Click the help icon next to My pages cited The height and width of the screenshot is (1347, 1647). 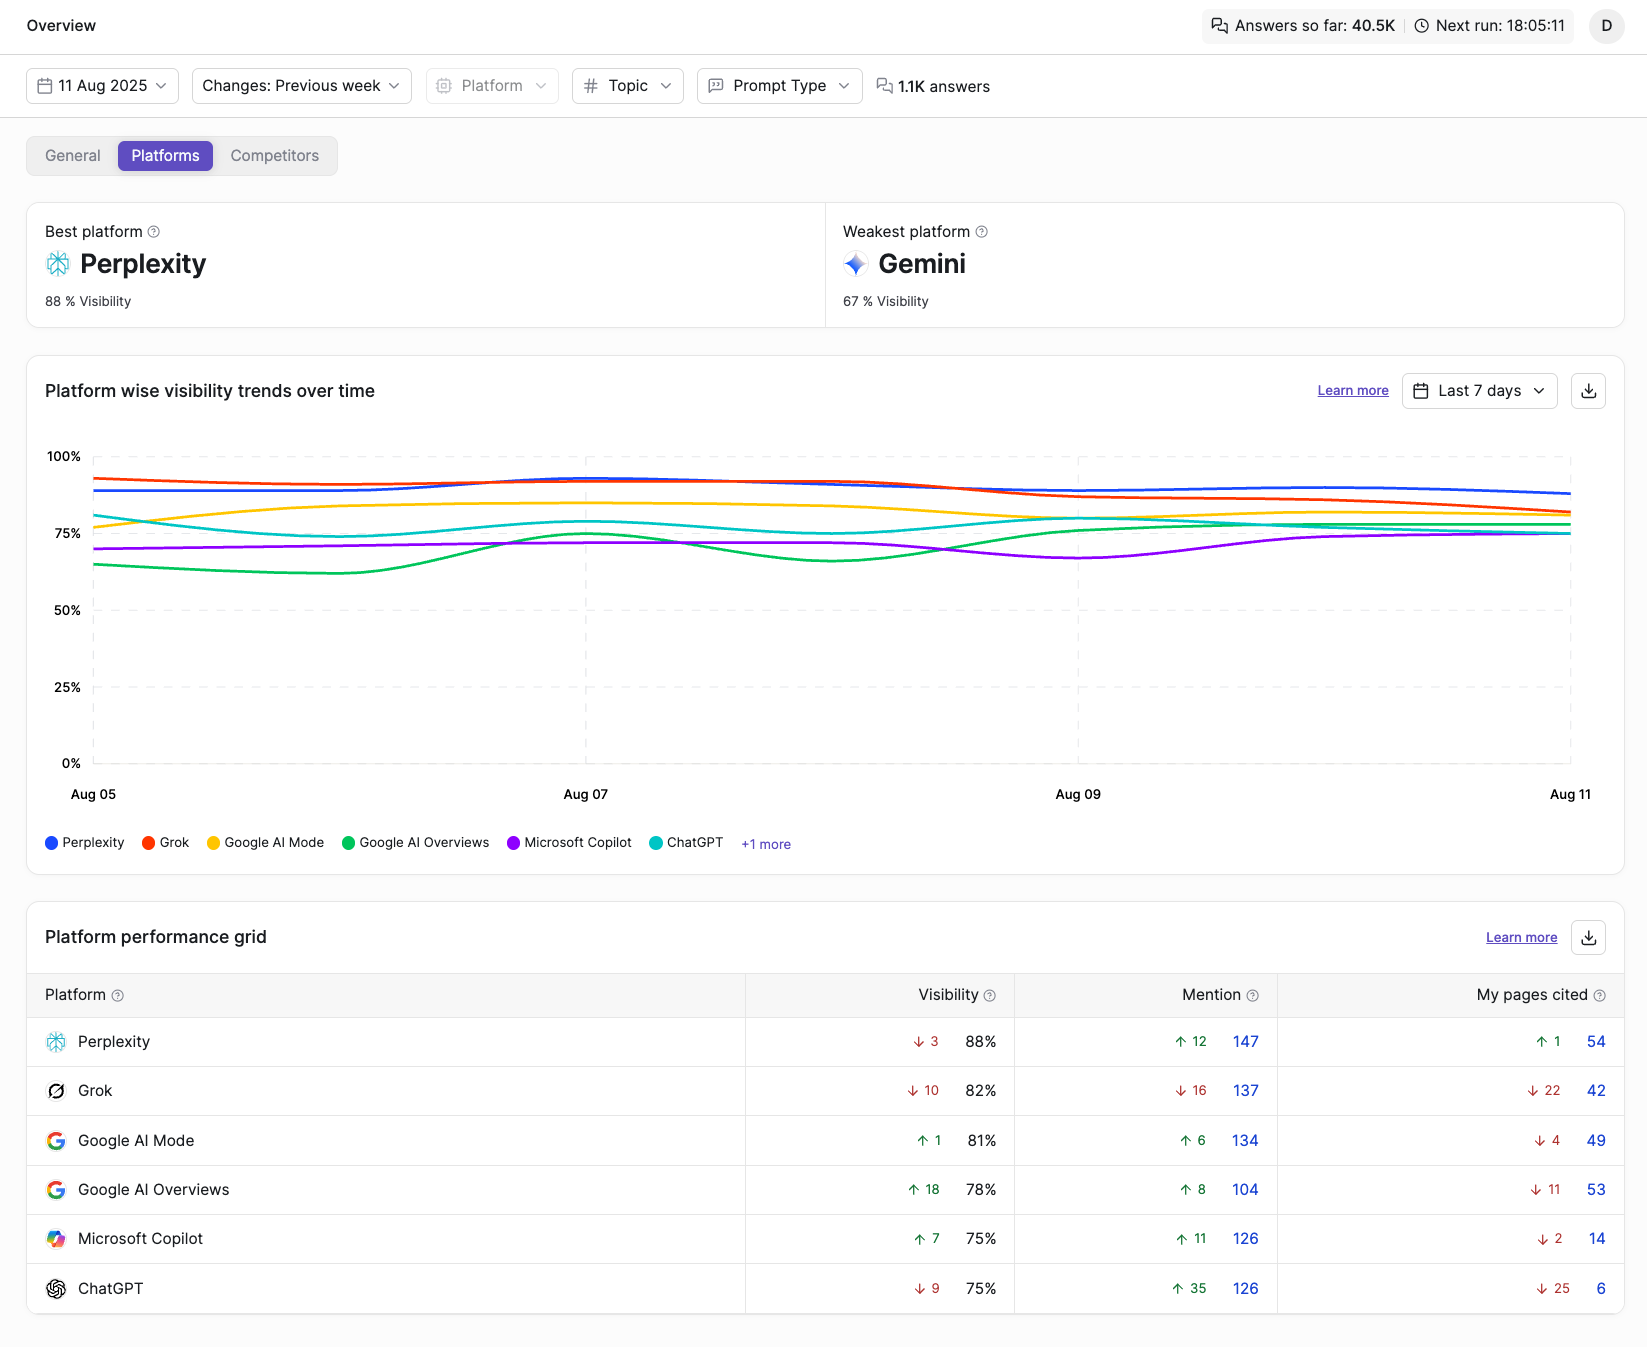click(1600, 996)
